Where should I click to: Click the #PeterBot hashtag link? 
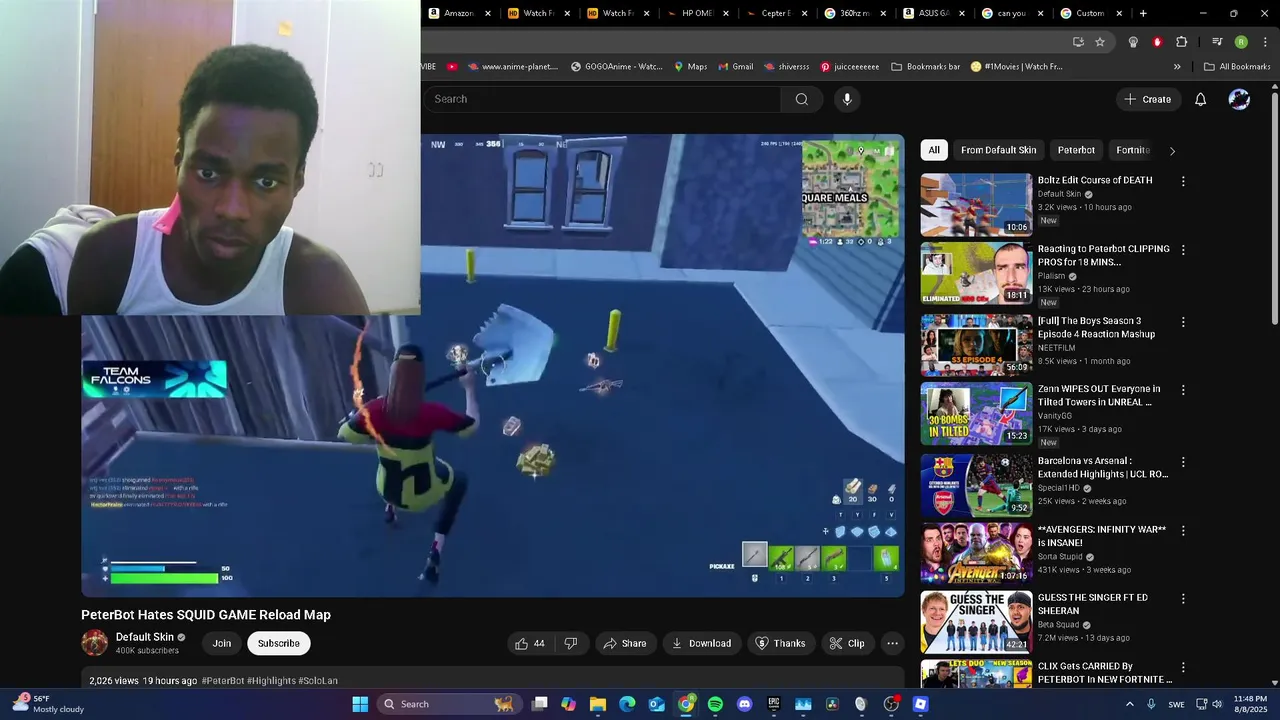pyautogui.click(x=222, y=681)
